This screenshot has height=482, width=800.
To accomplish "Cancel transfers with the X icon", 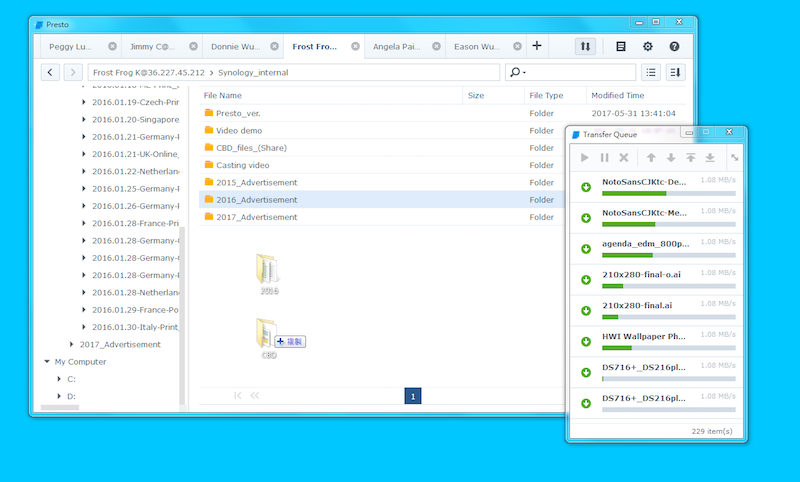I will pyautogui.click(x=624, y=158).
